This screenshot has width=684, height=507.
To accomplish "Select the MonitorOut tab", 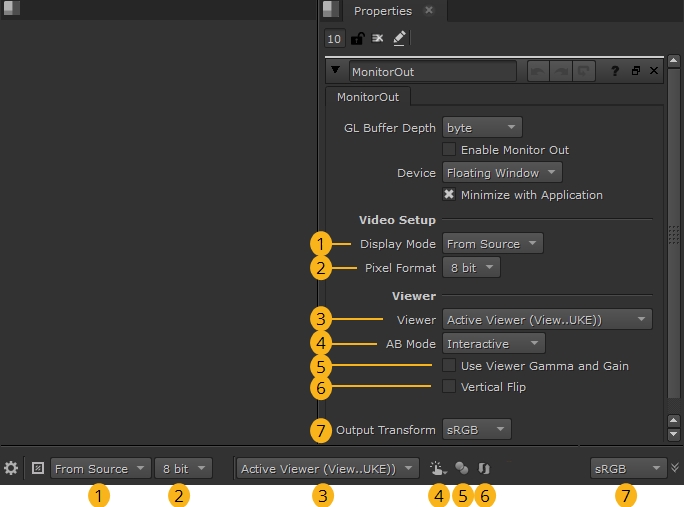I will [367, 97].
